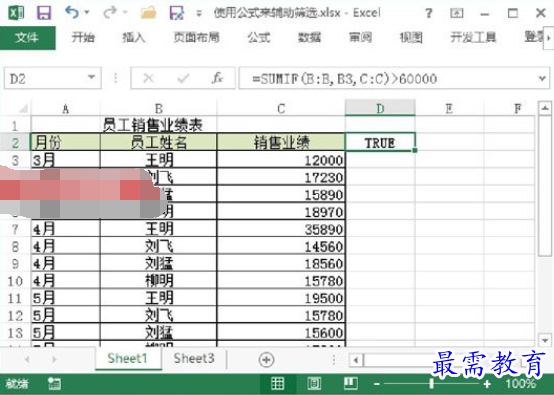Screen dimensions: 554x395
Task: Switch to the Sheet3 tab
Action: tap(194, 359)
